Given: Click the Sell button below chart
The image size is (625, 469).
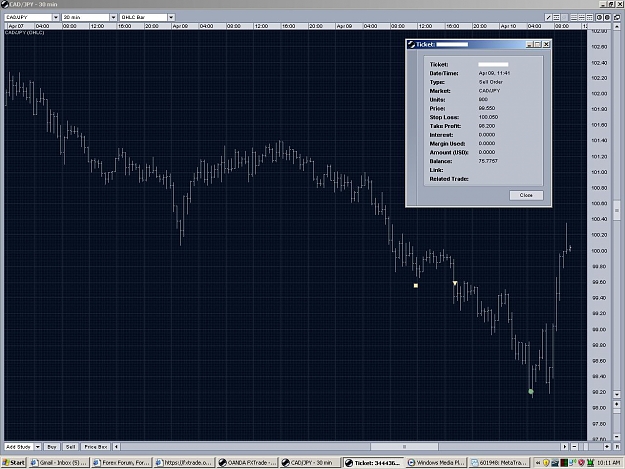Looking at the screenshot, I should pos(70,447).
